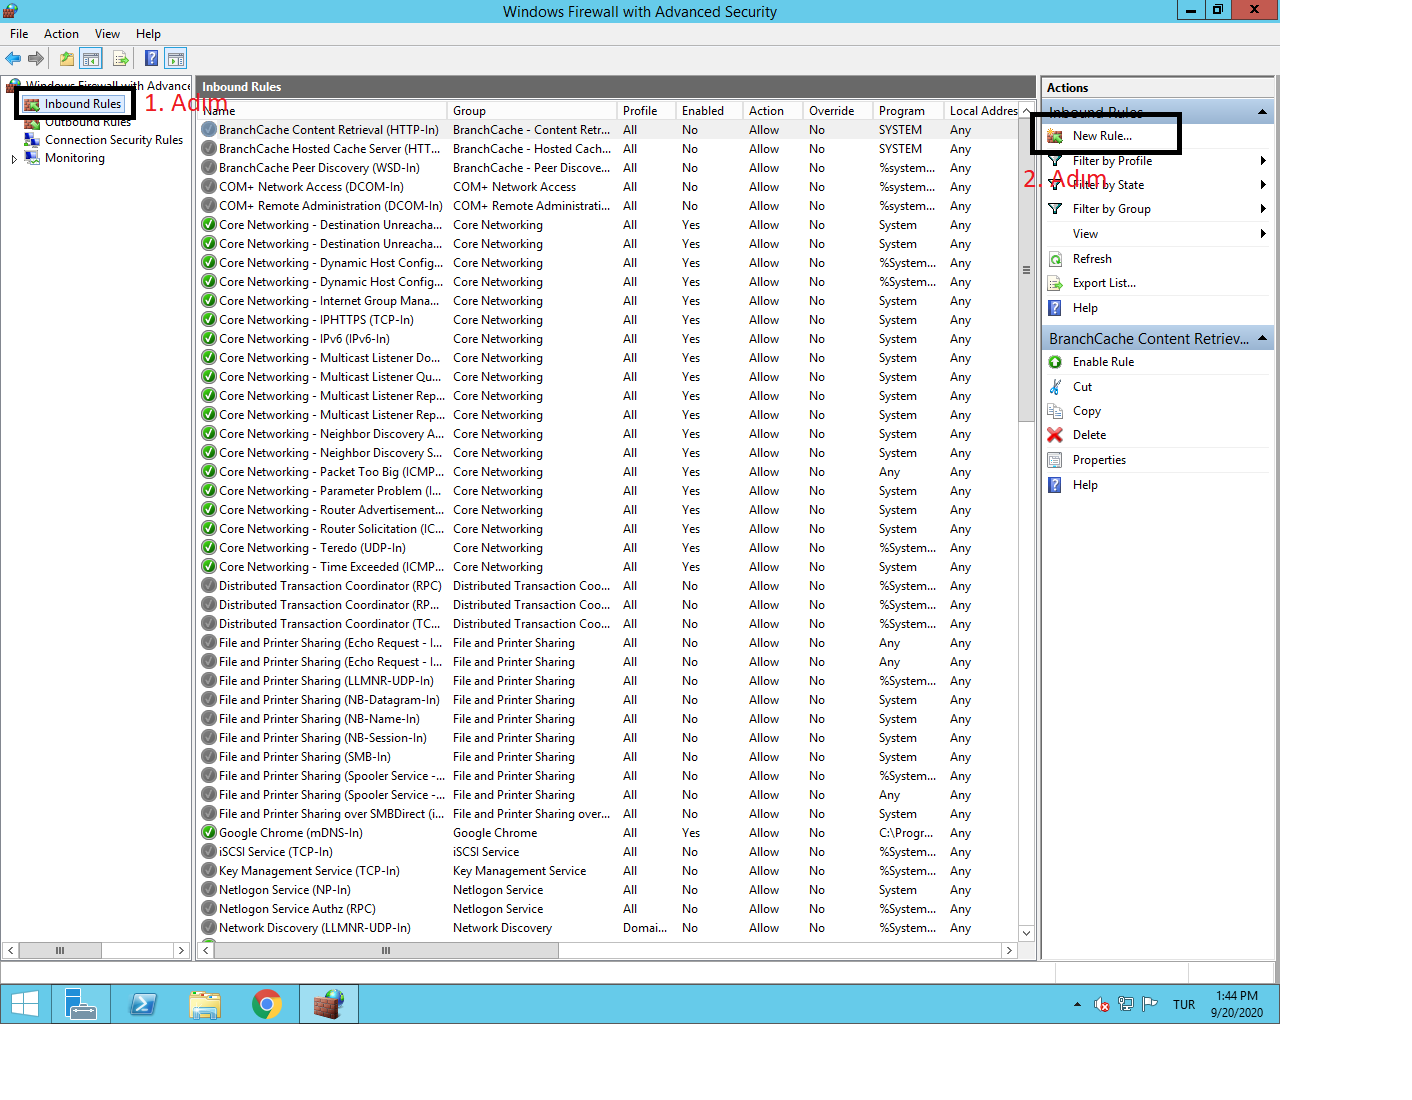The width and height of the screenshot is (1412, 1100).
Task: Click the Refresh icon in the Actions pane
Action: click(1055, 259)
